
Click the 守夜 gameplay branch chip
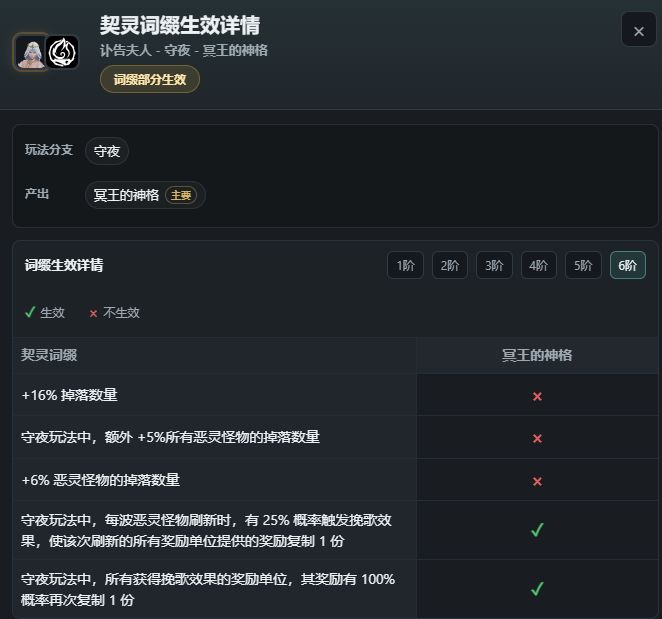[x=107, y=151]
